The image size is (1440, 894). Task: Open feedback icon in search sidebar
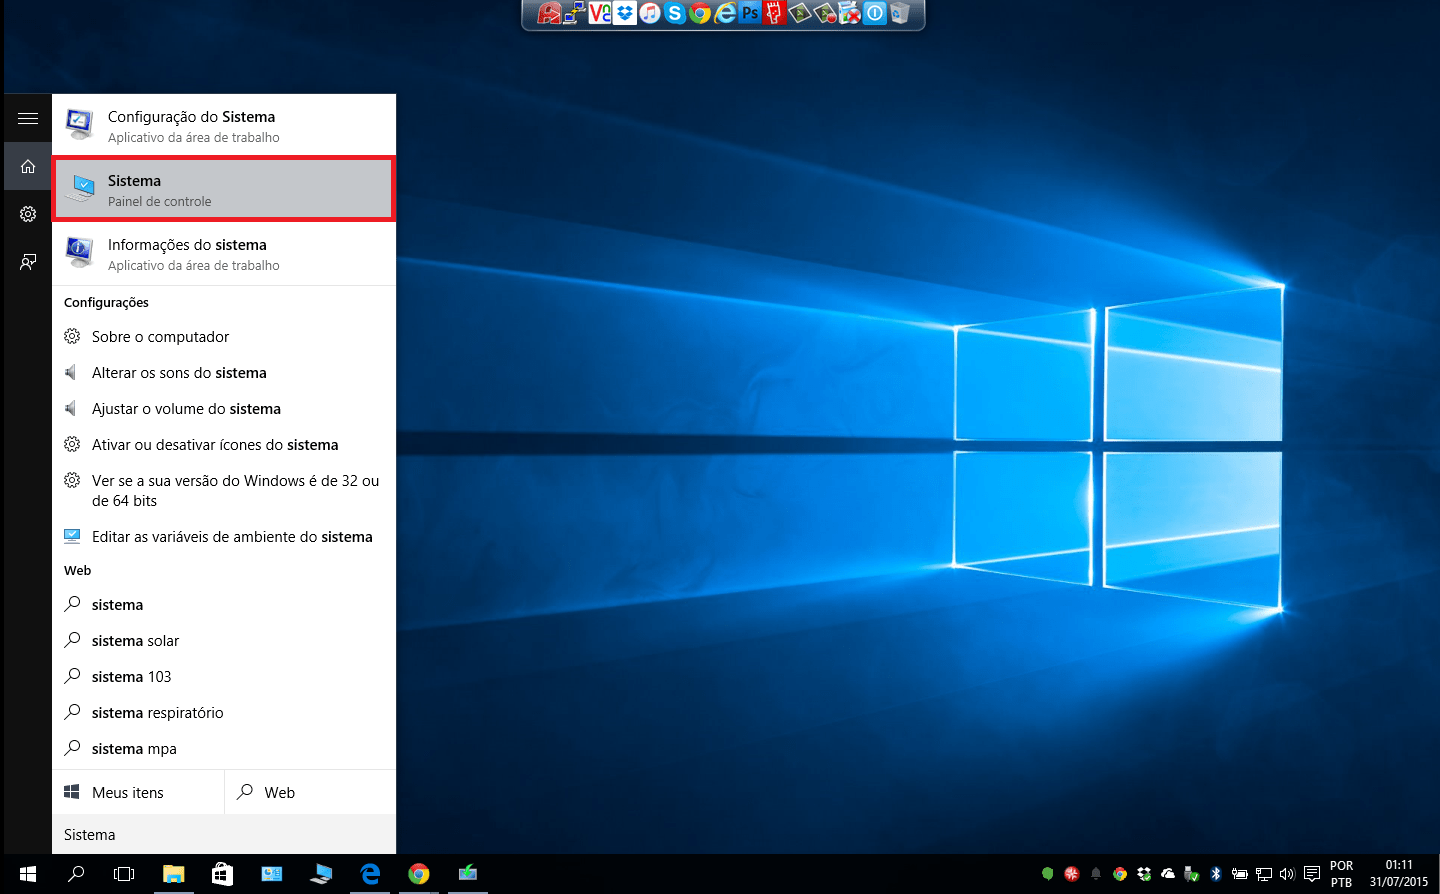28,262
